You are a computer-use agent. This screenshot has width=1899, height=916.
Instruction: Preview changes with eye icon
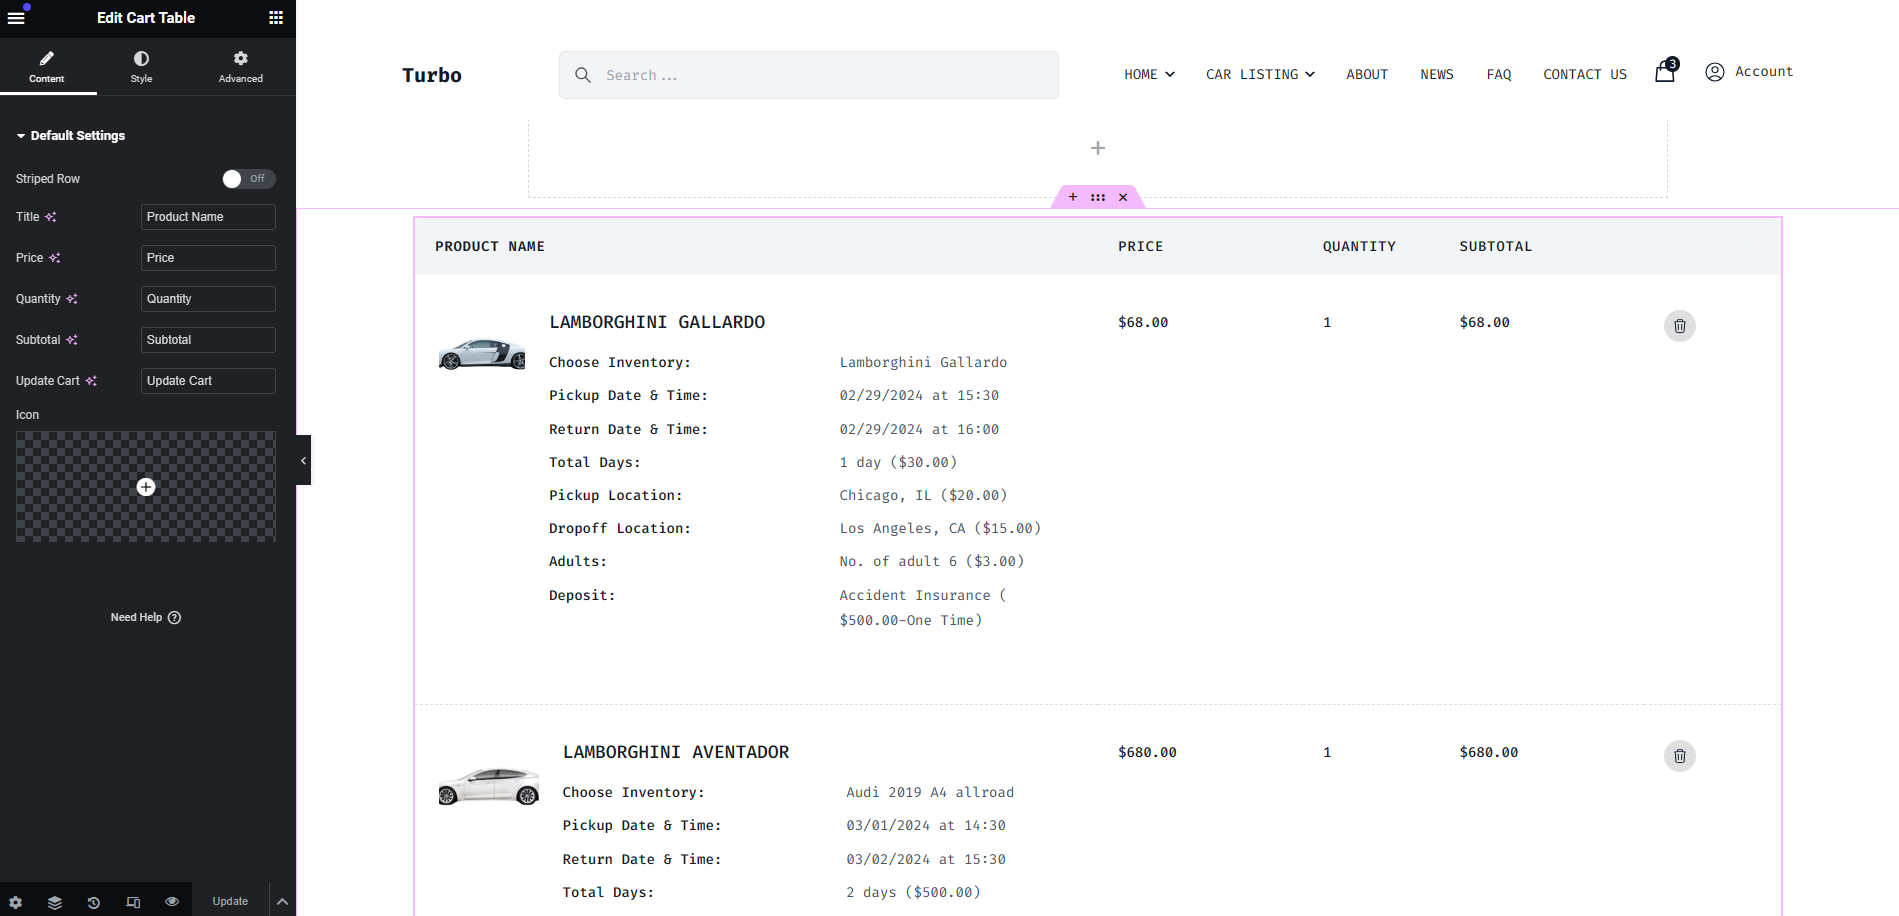pyautogui.click(x=172, y=902)
